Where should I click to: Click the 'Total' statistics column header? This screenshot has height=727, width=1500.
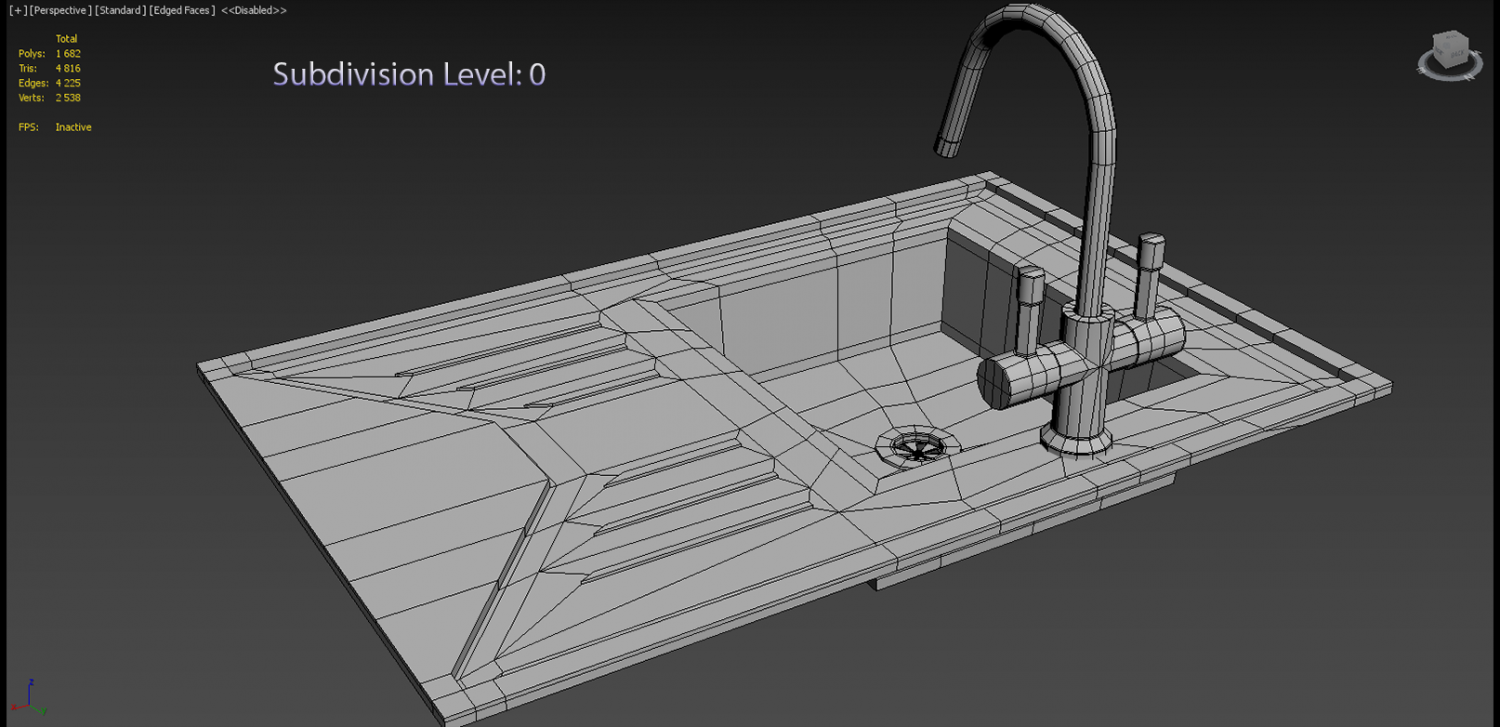click(x=66, y=39)
